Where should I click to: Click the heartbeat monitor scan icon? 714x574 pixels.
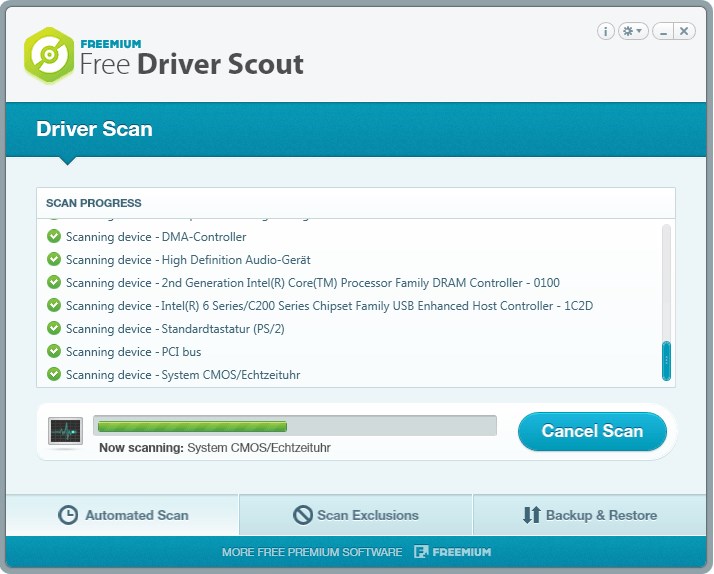pyautogui.click(x=66, y=431)
